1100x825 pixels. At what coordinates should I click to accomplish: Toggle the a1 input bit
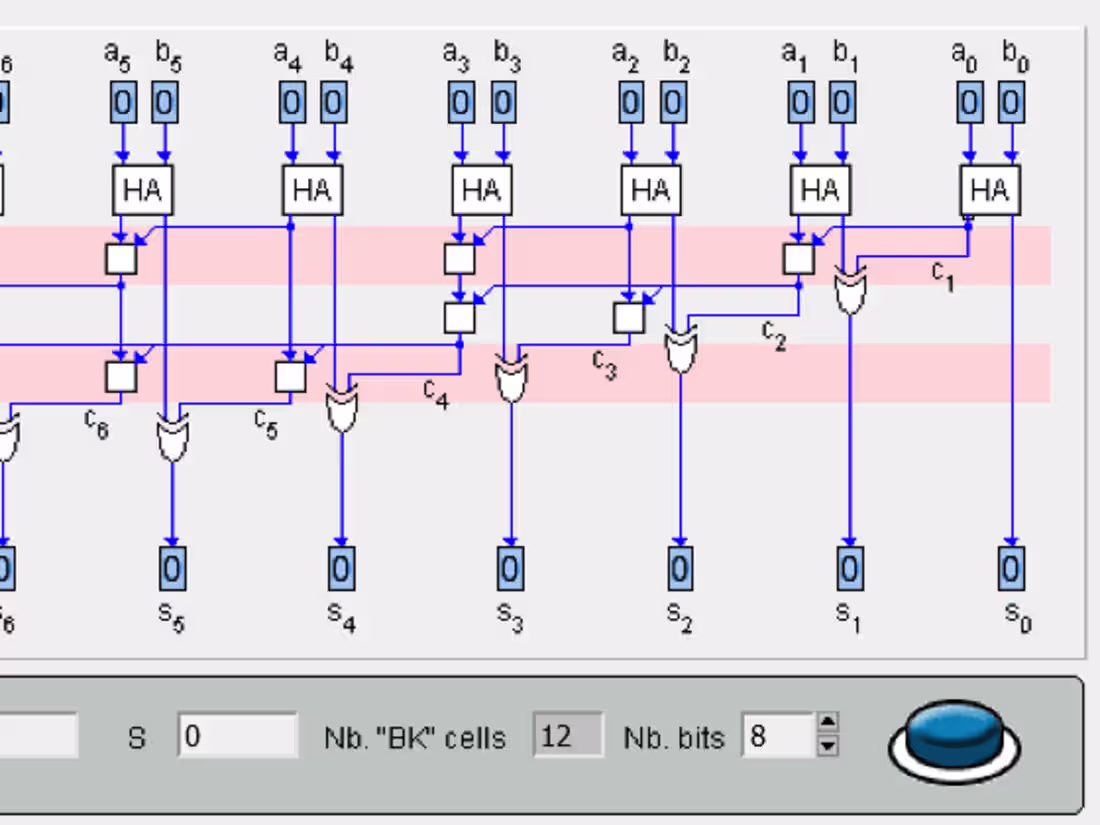(801, 102)
